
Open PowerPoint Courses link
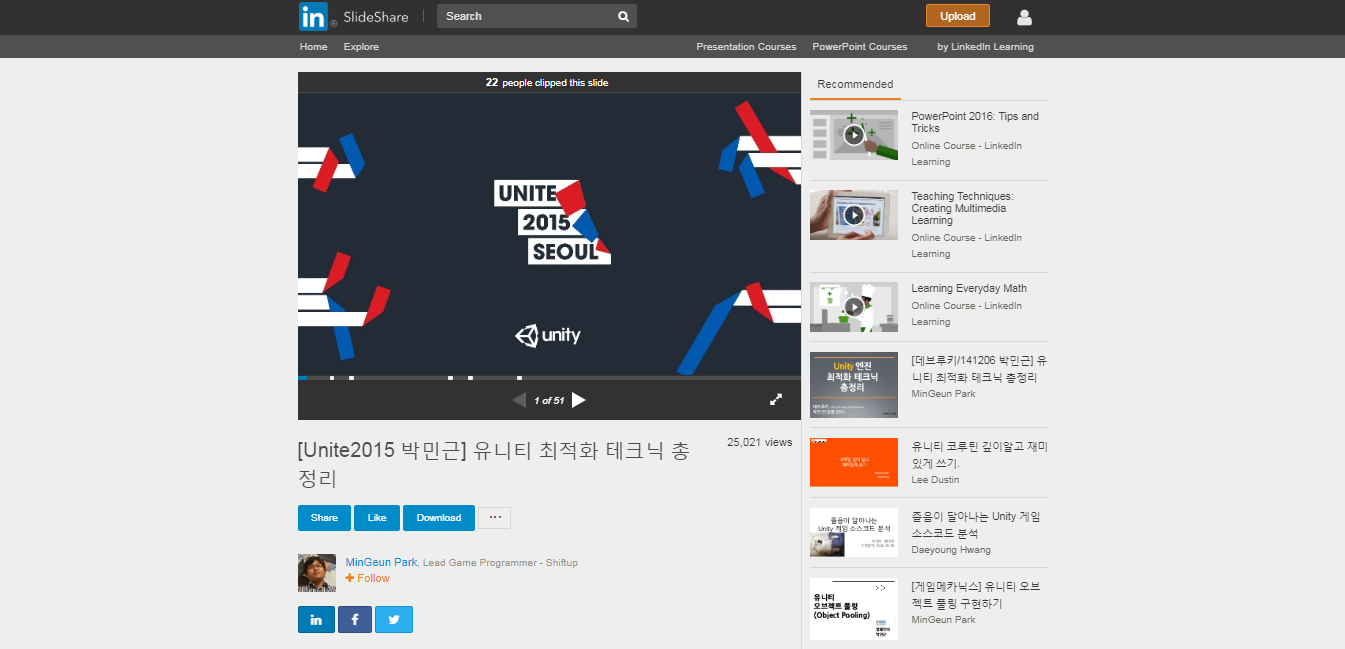(860, 47)
